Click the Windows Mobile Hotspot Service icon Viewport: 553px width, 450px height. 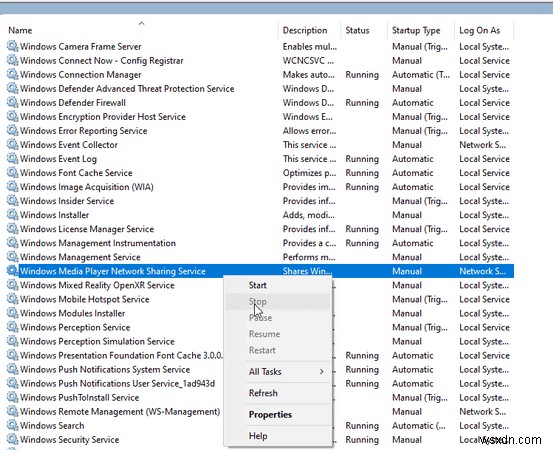coord(12,299)
